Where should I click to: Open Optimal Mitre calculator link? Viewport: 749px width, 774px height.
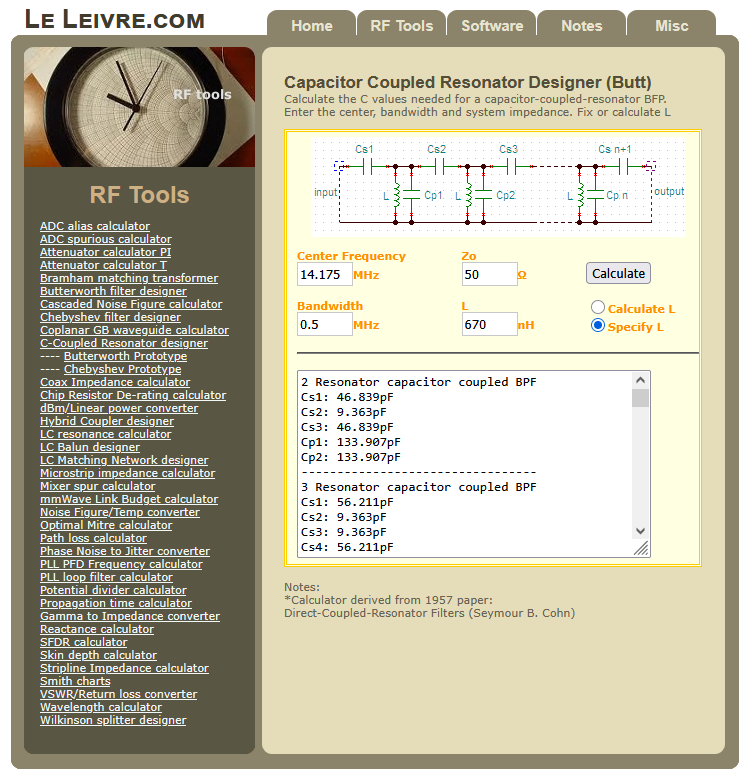point(106,525)
